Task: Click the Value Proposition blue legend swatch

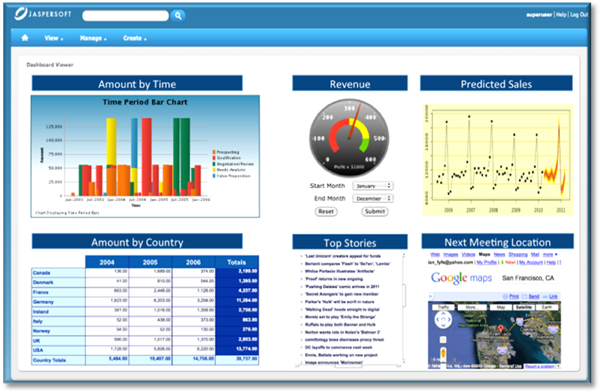Action: 214,176
